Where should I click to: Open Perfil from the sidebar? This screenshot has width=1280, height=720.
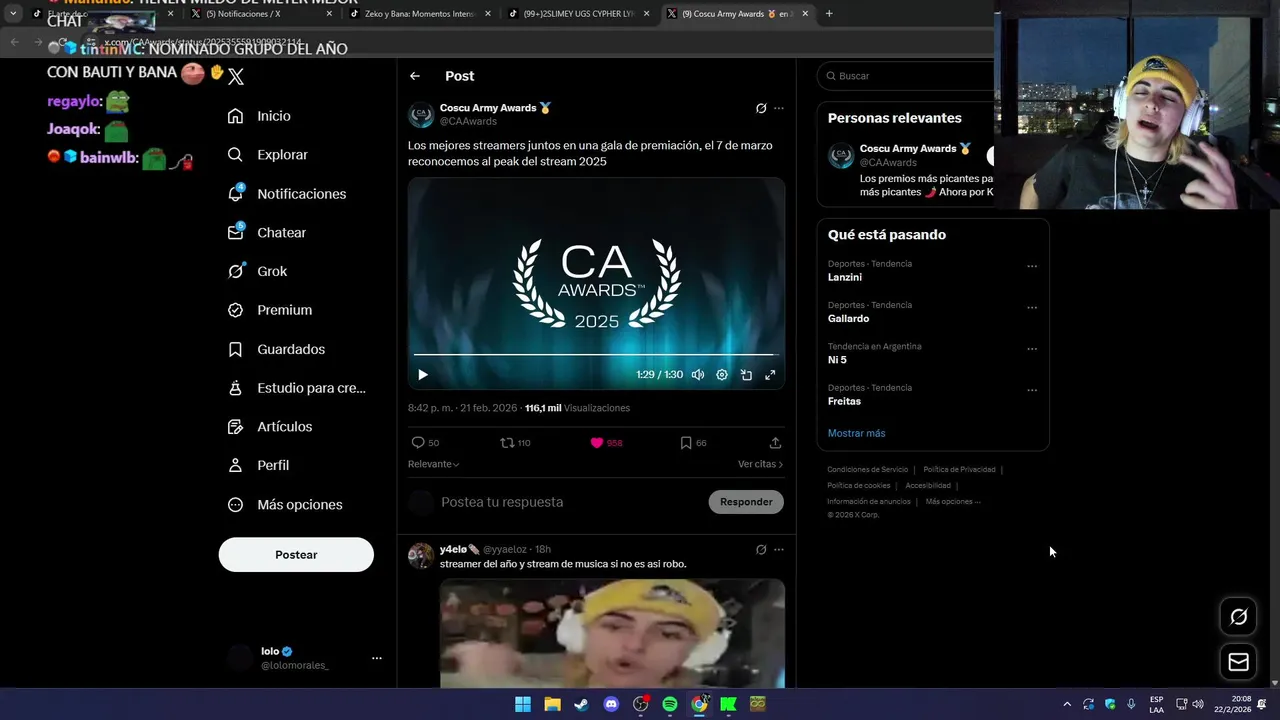[x=259, y=465]
